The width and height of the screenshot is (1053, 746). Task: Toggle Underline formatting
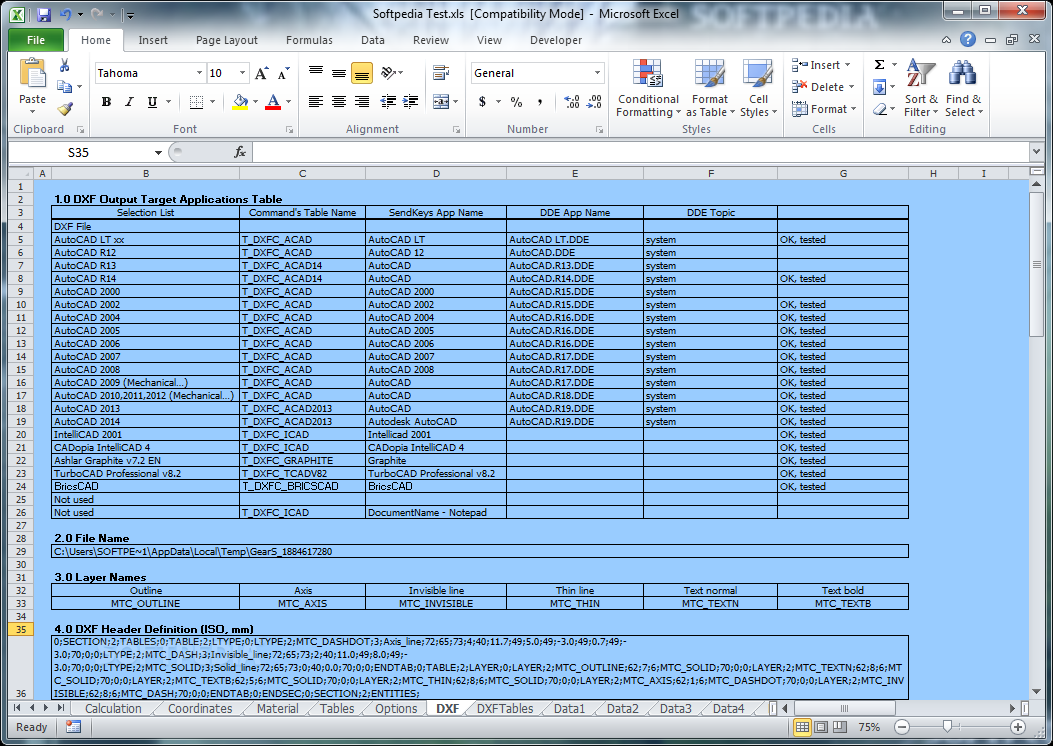pyautogui.click(x=152, y=101)
